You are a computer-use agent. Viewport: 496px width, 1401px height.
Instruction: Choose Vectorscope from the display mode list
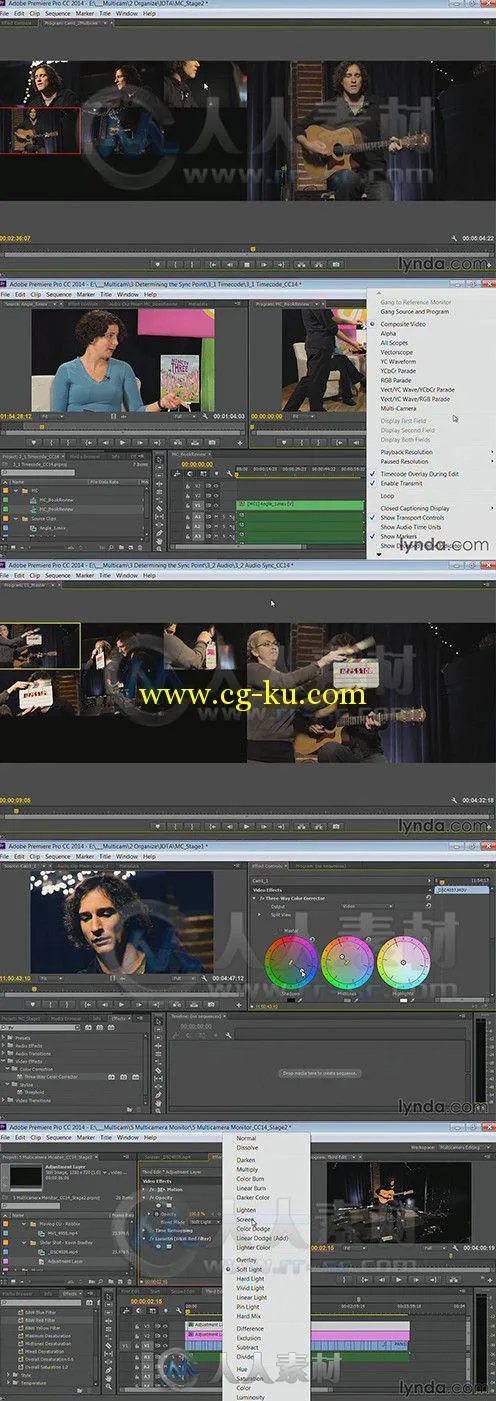pyautogui.click(x=396, y=352)
